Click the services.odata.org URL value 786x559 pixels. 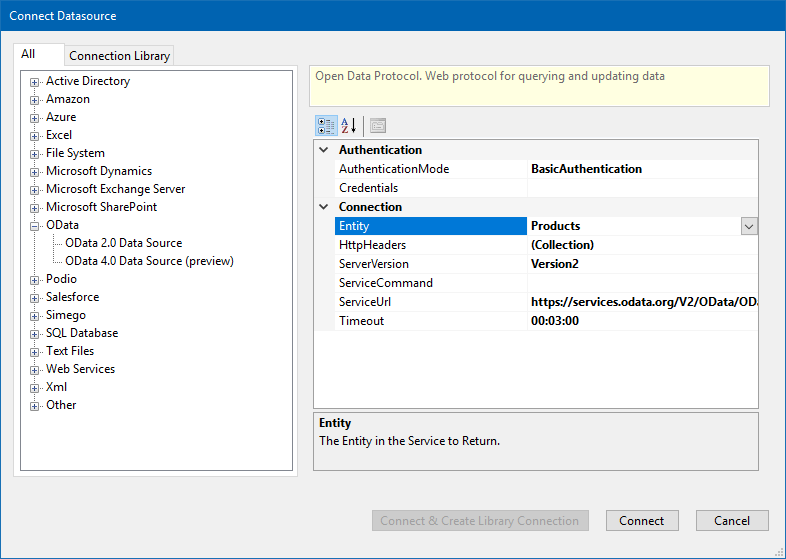644,302
